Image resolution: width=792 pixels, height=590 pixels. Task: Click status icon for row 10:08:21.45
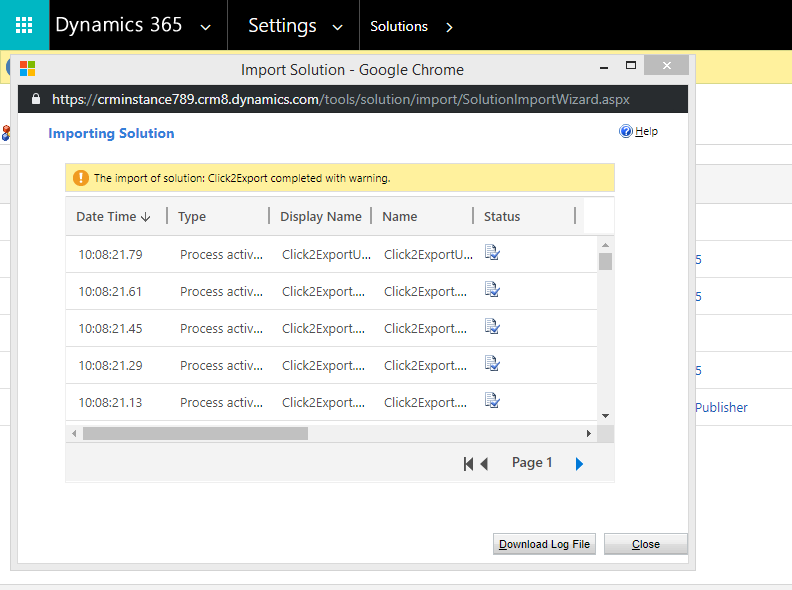click(492, 326)
